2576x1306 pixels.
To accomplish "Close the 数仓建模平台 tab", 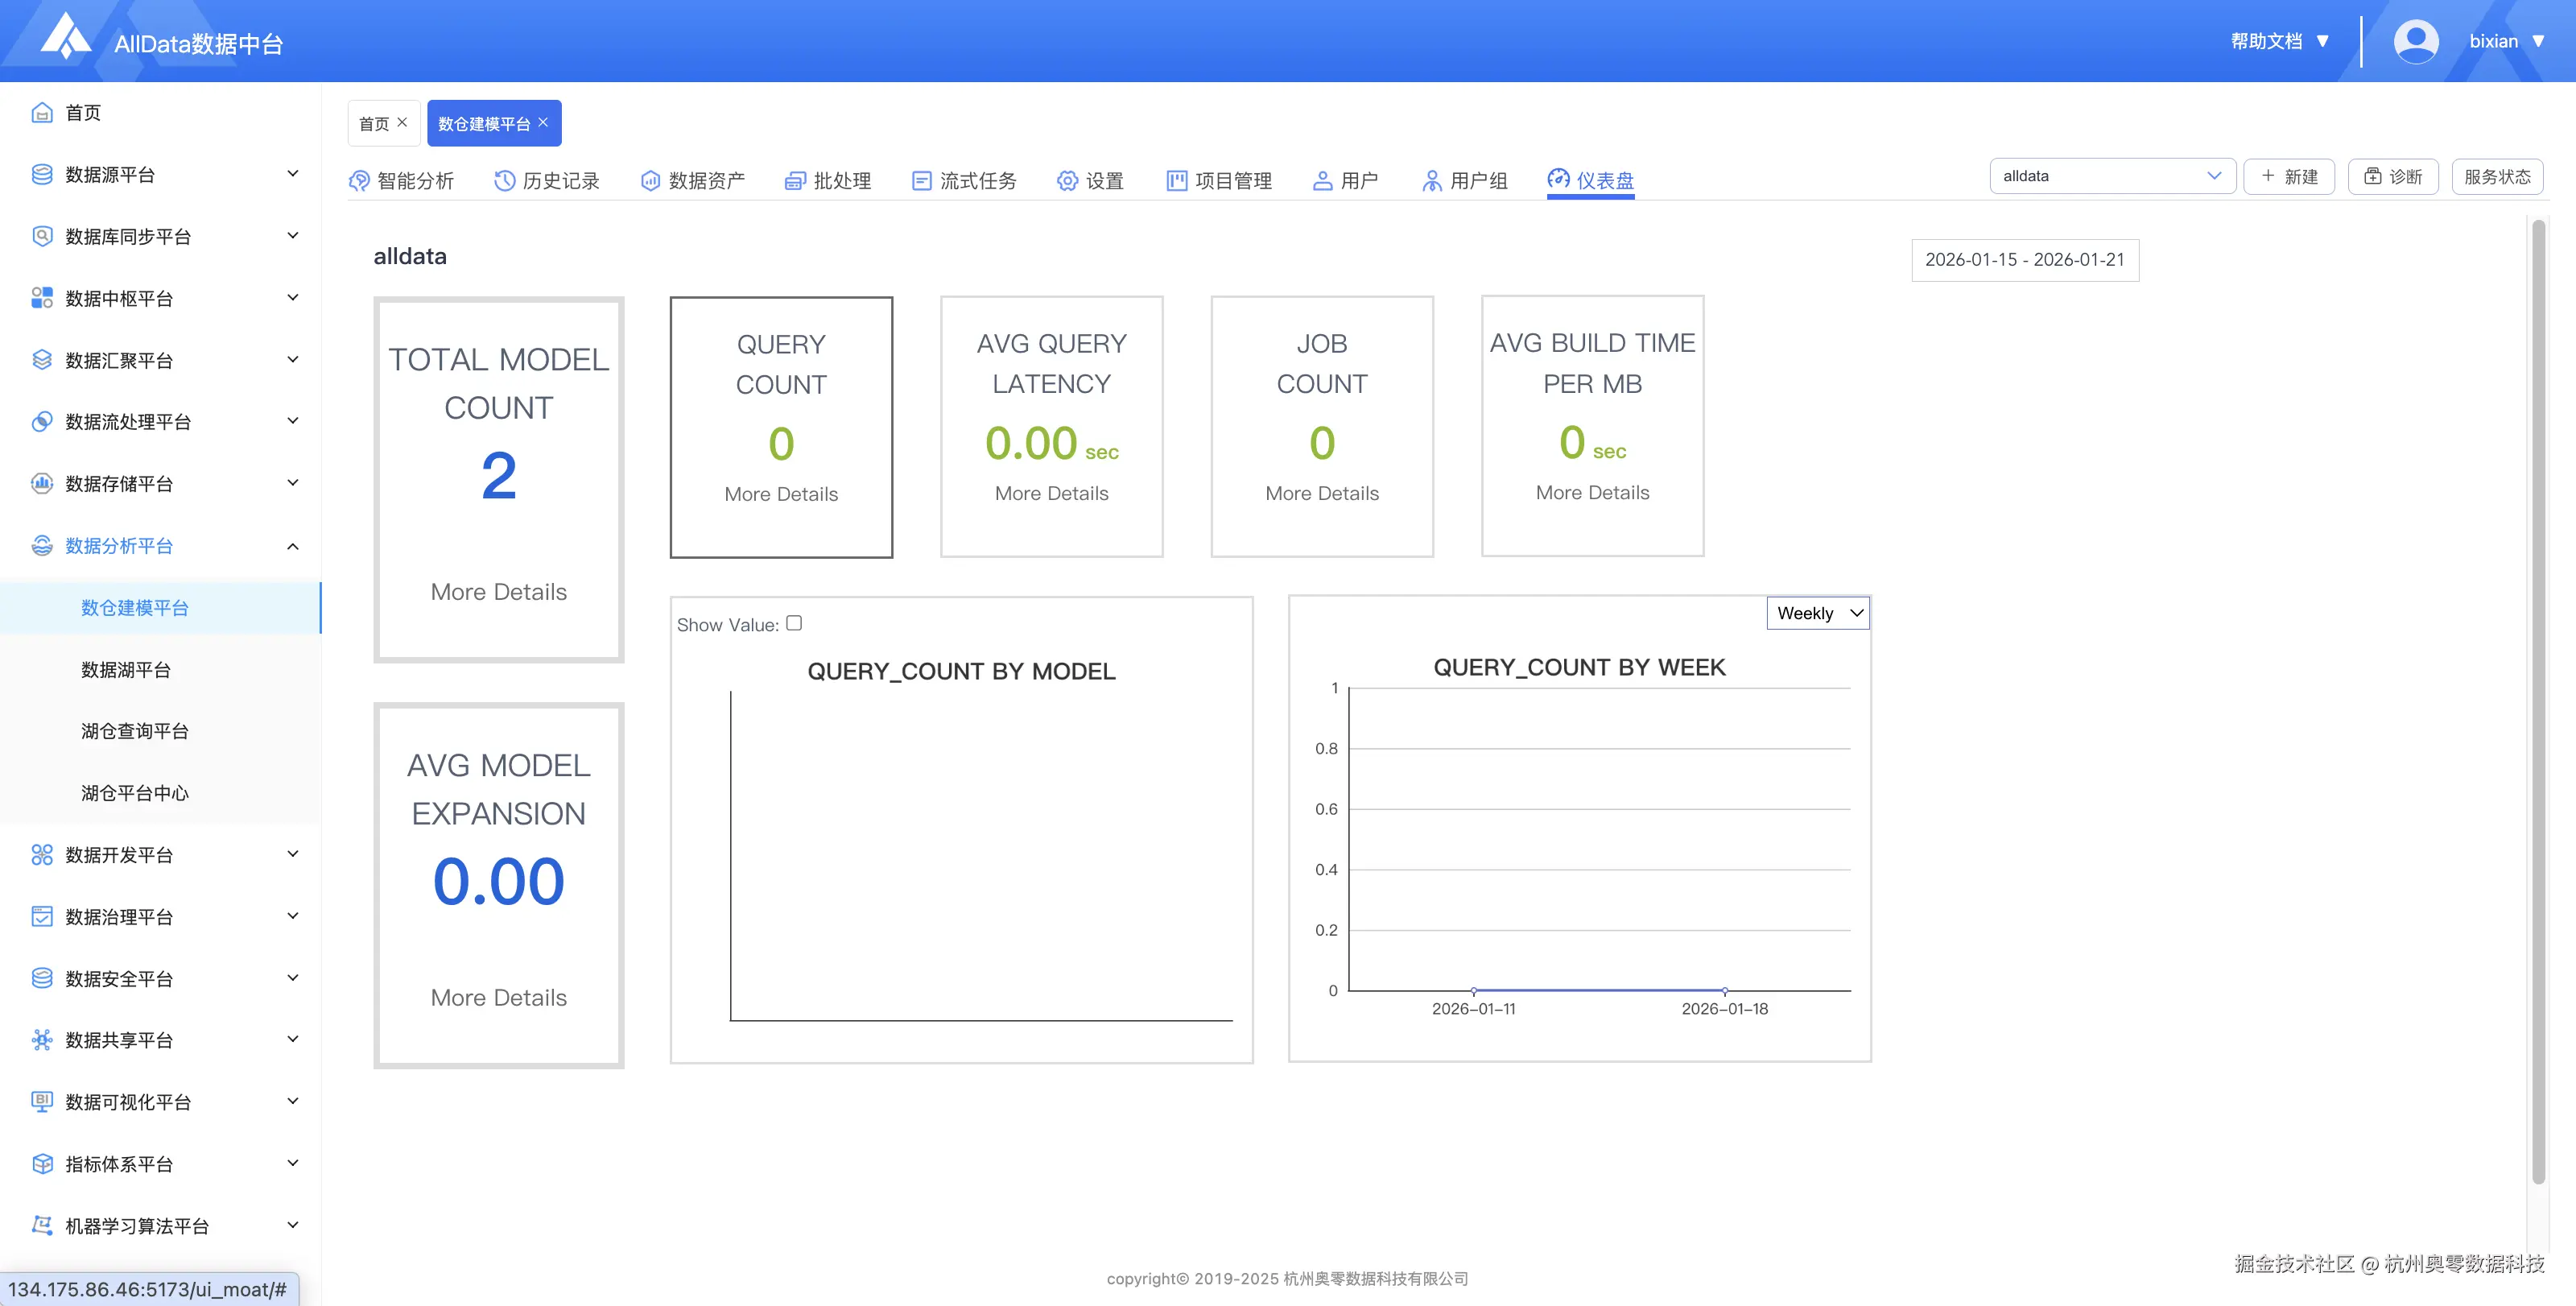I will pos(543,122).
